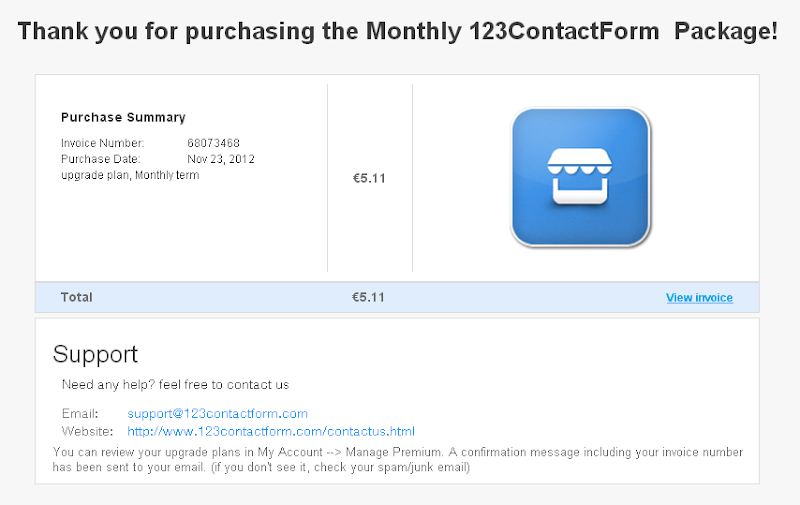Click the Need any help text
Viewport: 800px width, 505px height.
176,385
